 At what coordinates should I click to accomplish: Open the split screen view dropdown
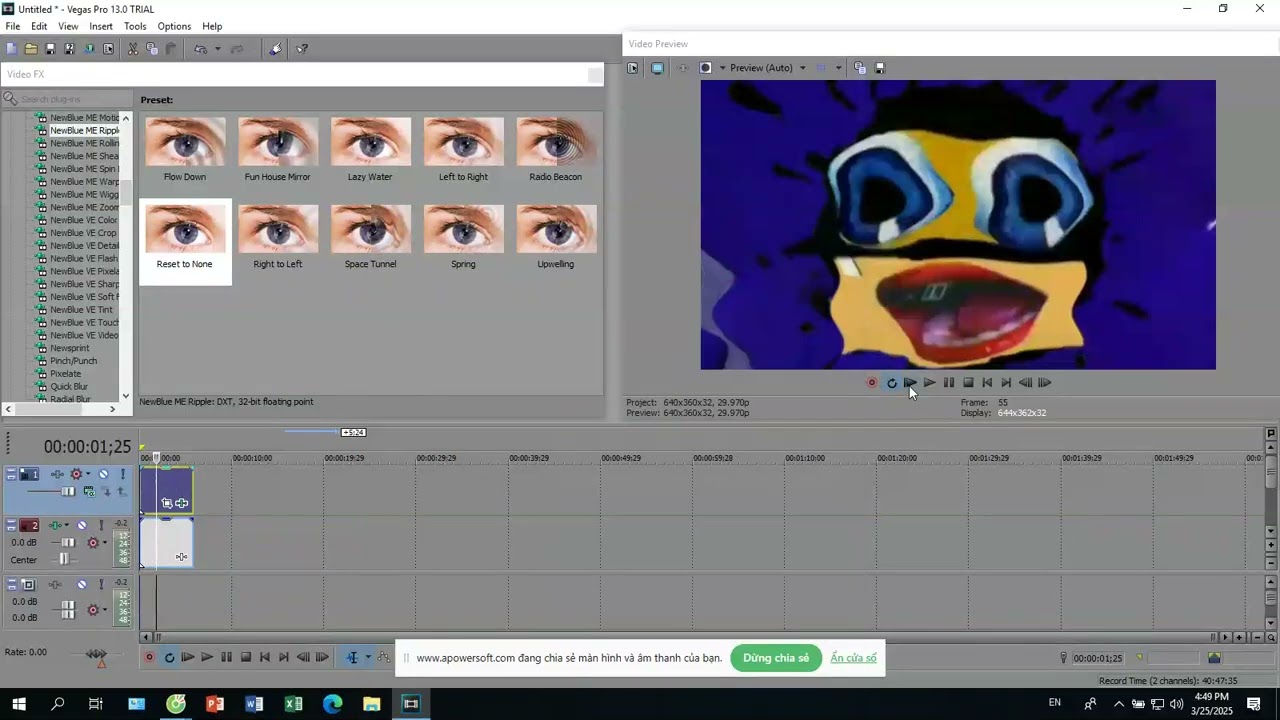(x=722, y=68)
